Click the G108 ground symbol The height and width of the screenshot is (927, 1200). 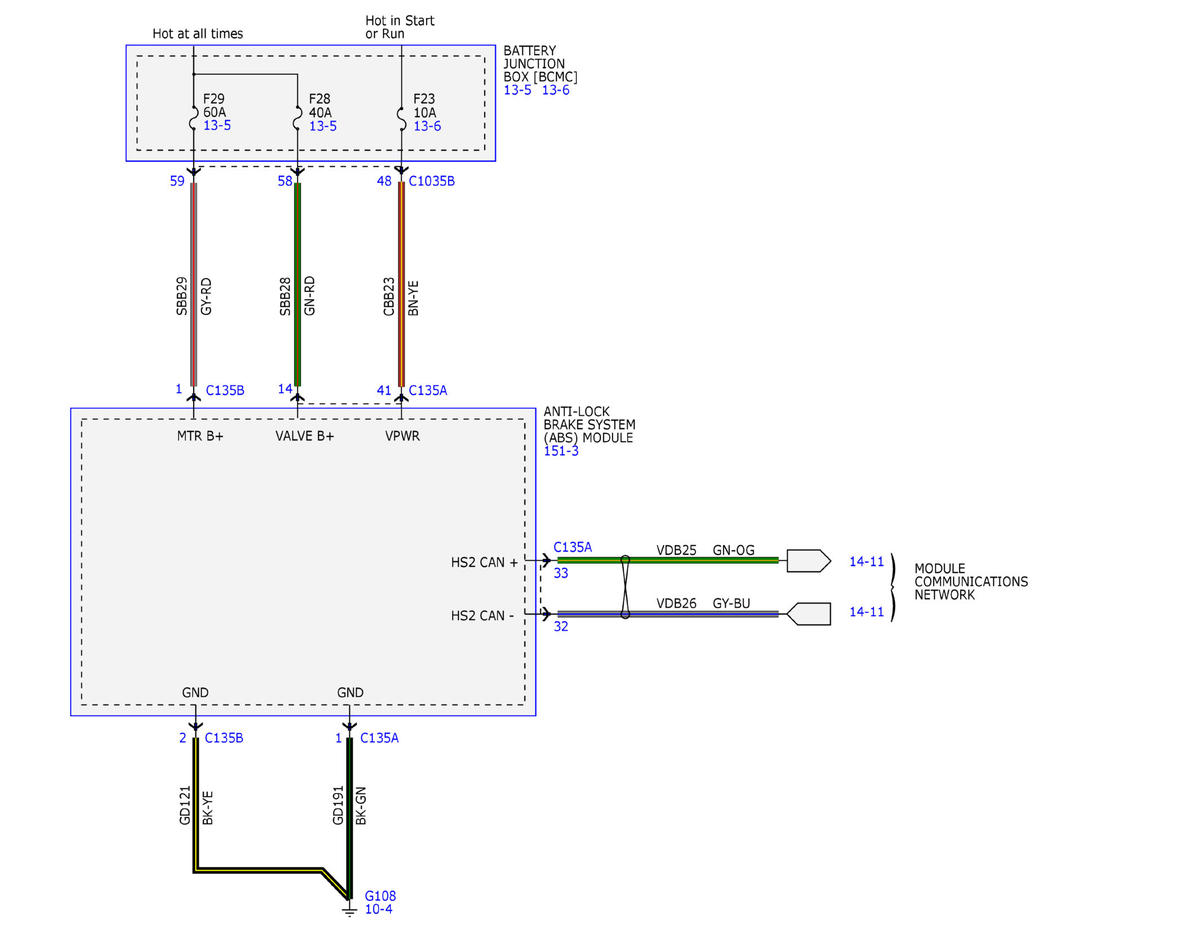click(x=349, y=908)
